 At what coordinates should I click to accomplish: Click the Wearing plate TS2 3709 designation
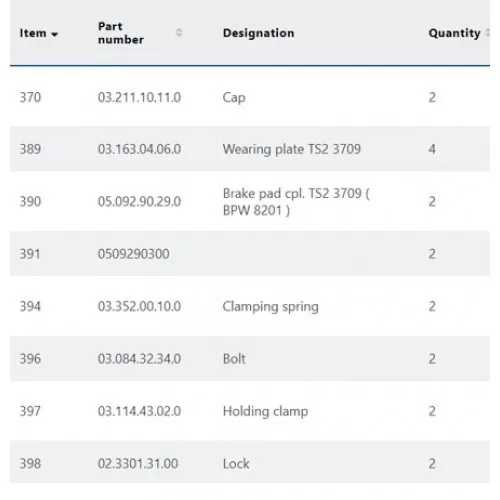point(292,149)
